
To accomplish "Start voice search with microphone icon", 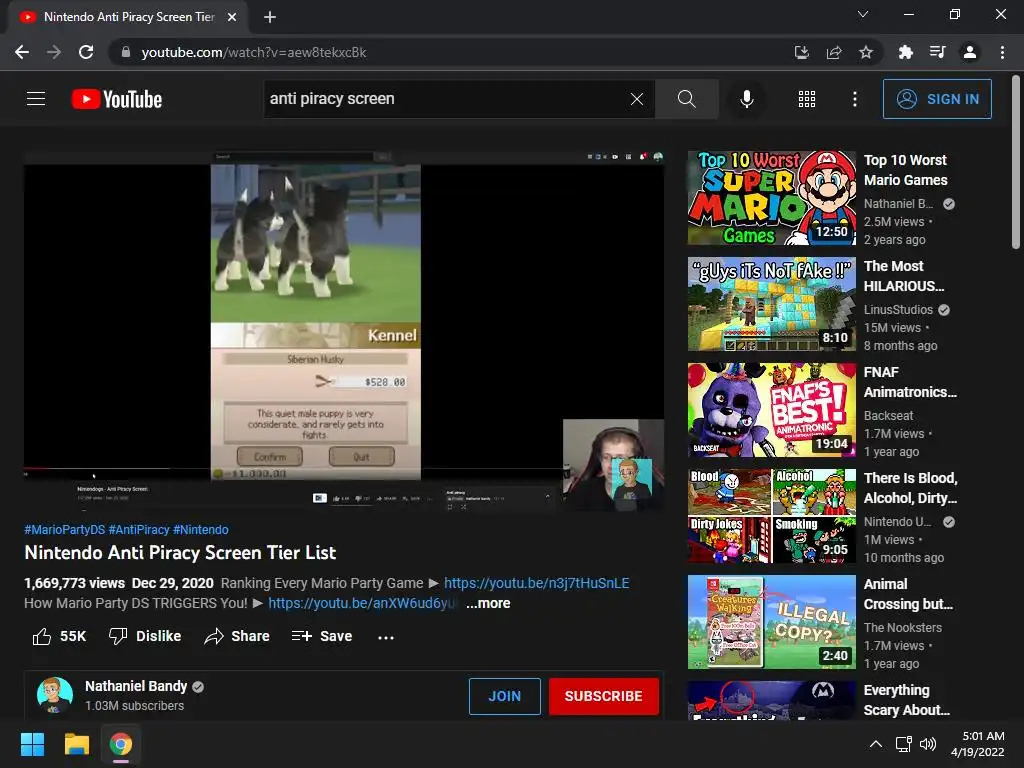I will click(x=746, y=99).
